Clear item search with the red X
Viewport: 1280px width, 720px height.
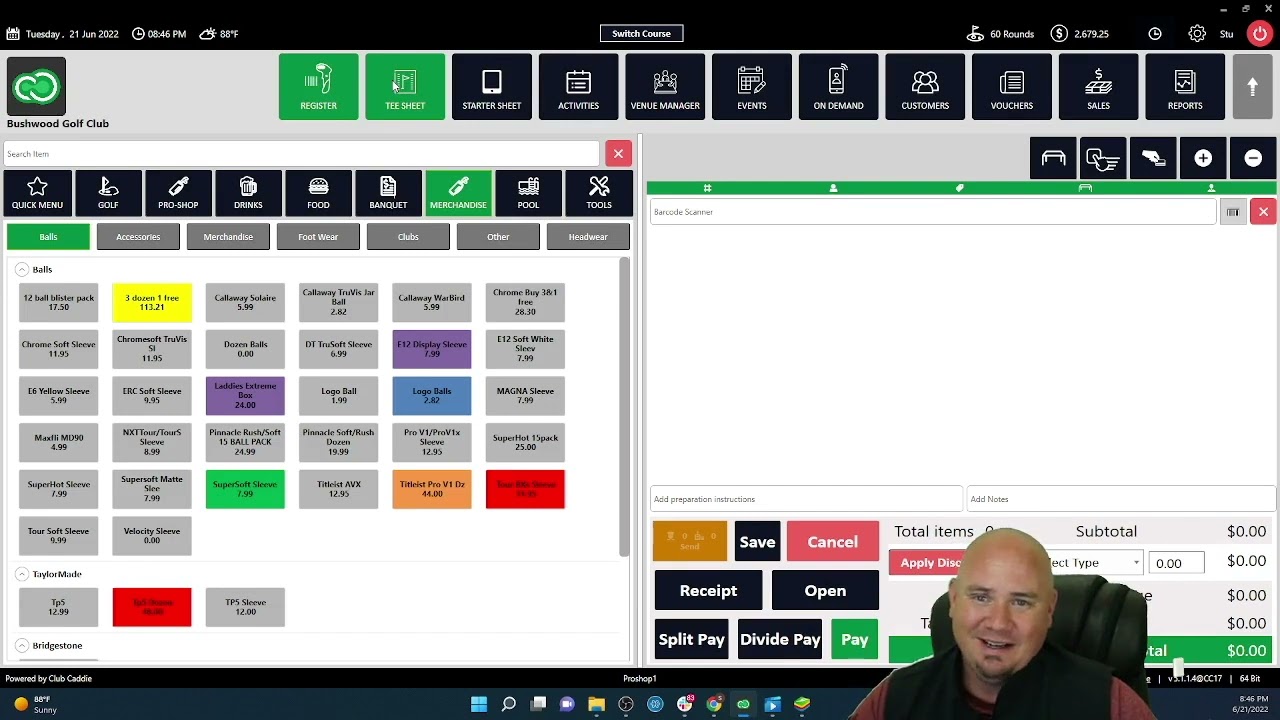(x=618, y=154)
